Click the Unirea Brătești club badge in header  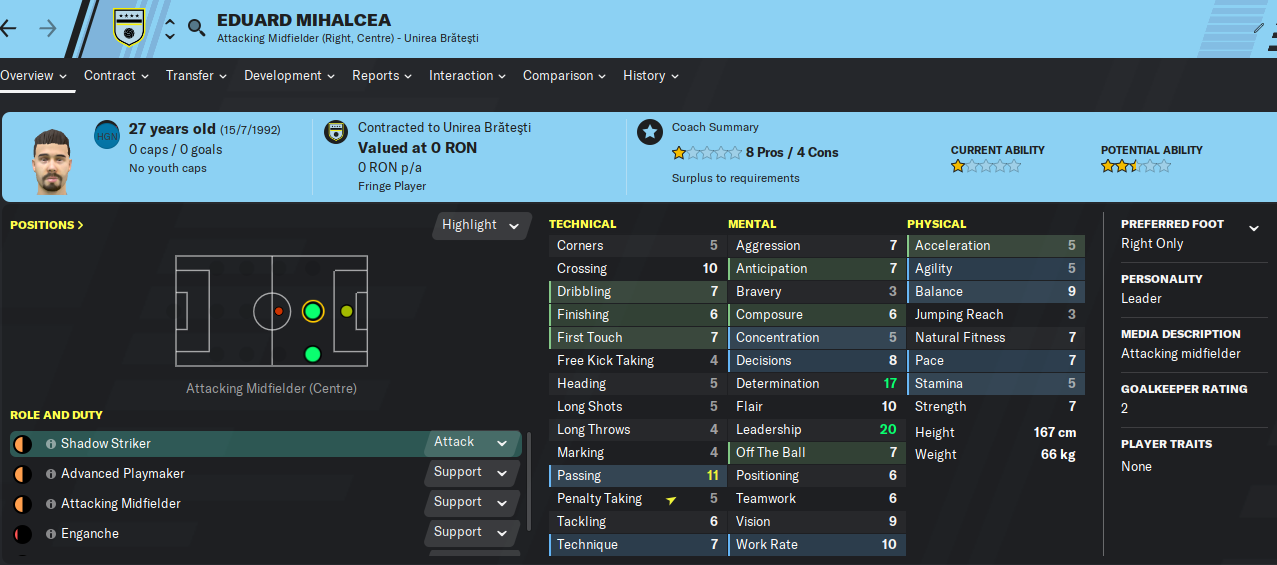coord(127,27)
